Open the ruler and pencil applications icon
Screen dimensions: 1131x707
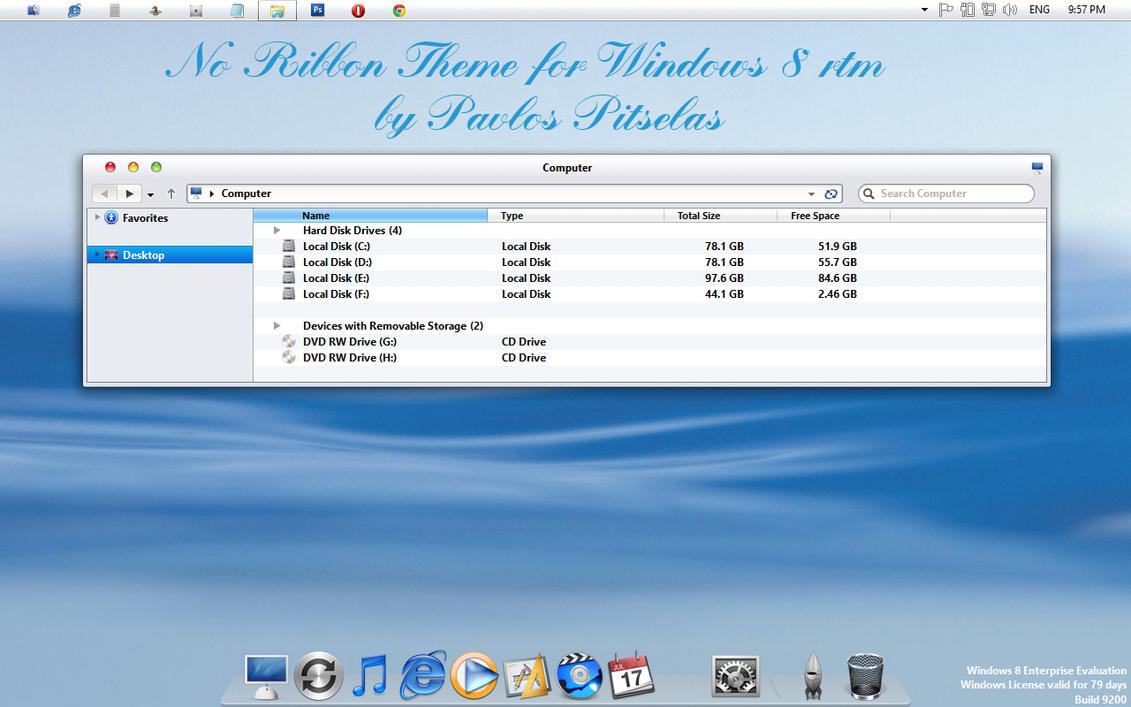point(527,677)
